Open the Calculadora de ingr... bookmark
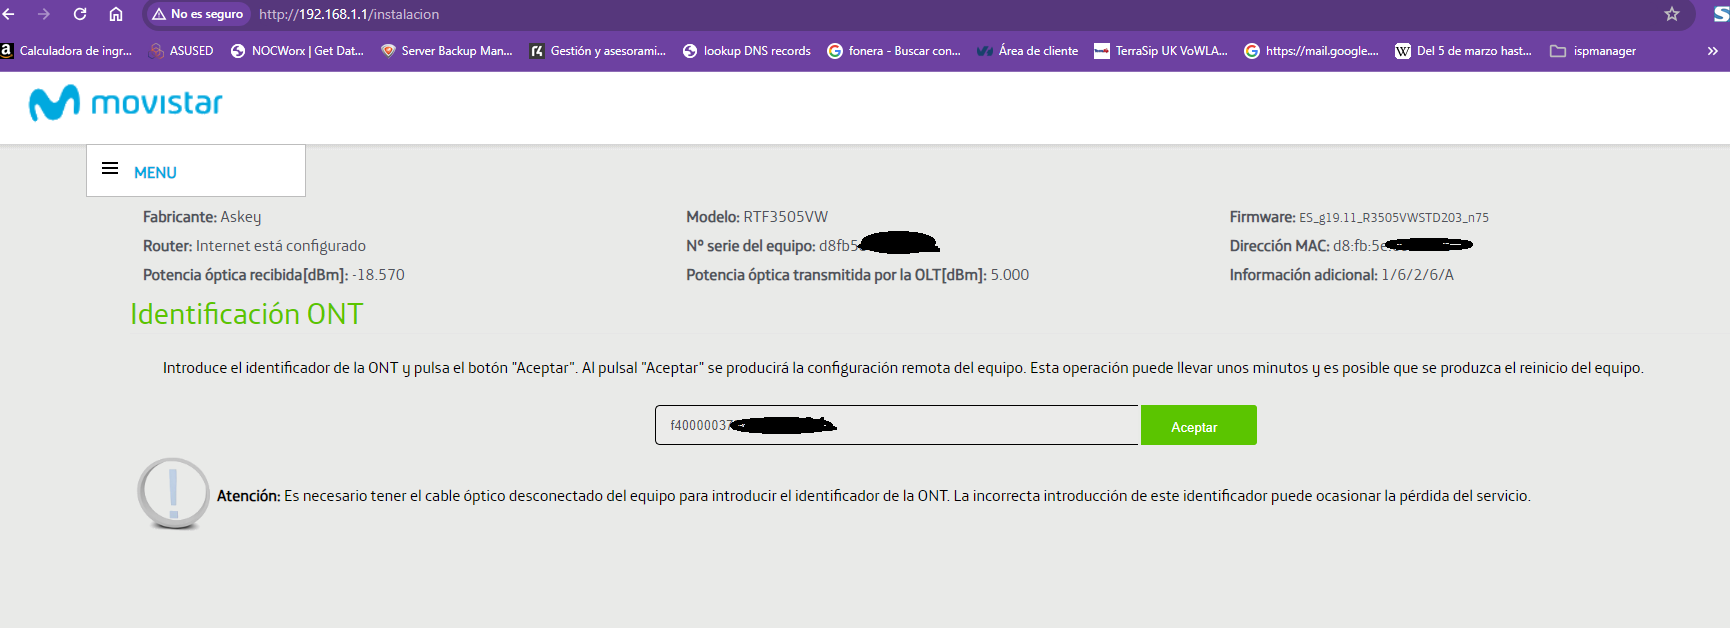 point(66,51)
